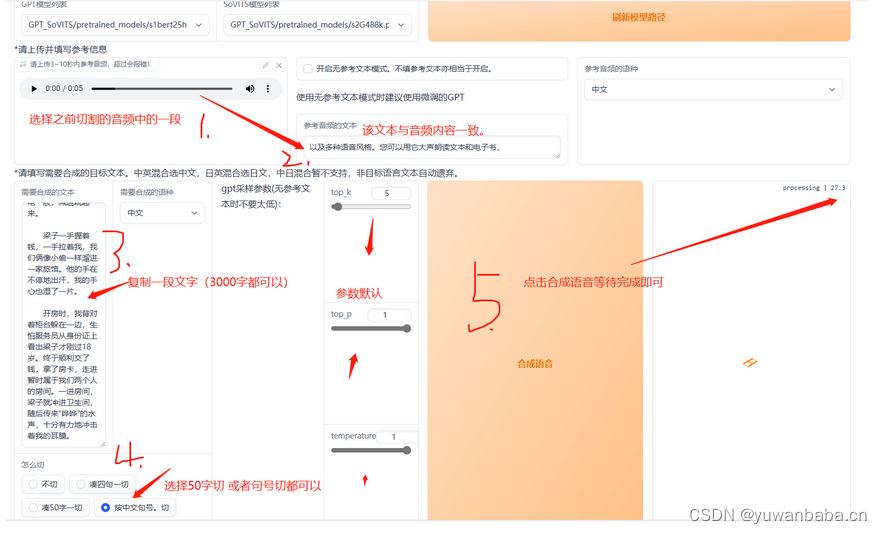
Task: Adjust the top_k slider
Action: click(x=371, y=207)
